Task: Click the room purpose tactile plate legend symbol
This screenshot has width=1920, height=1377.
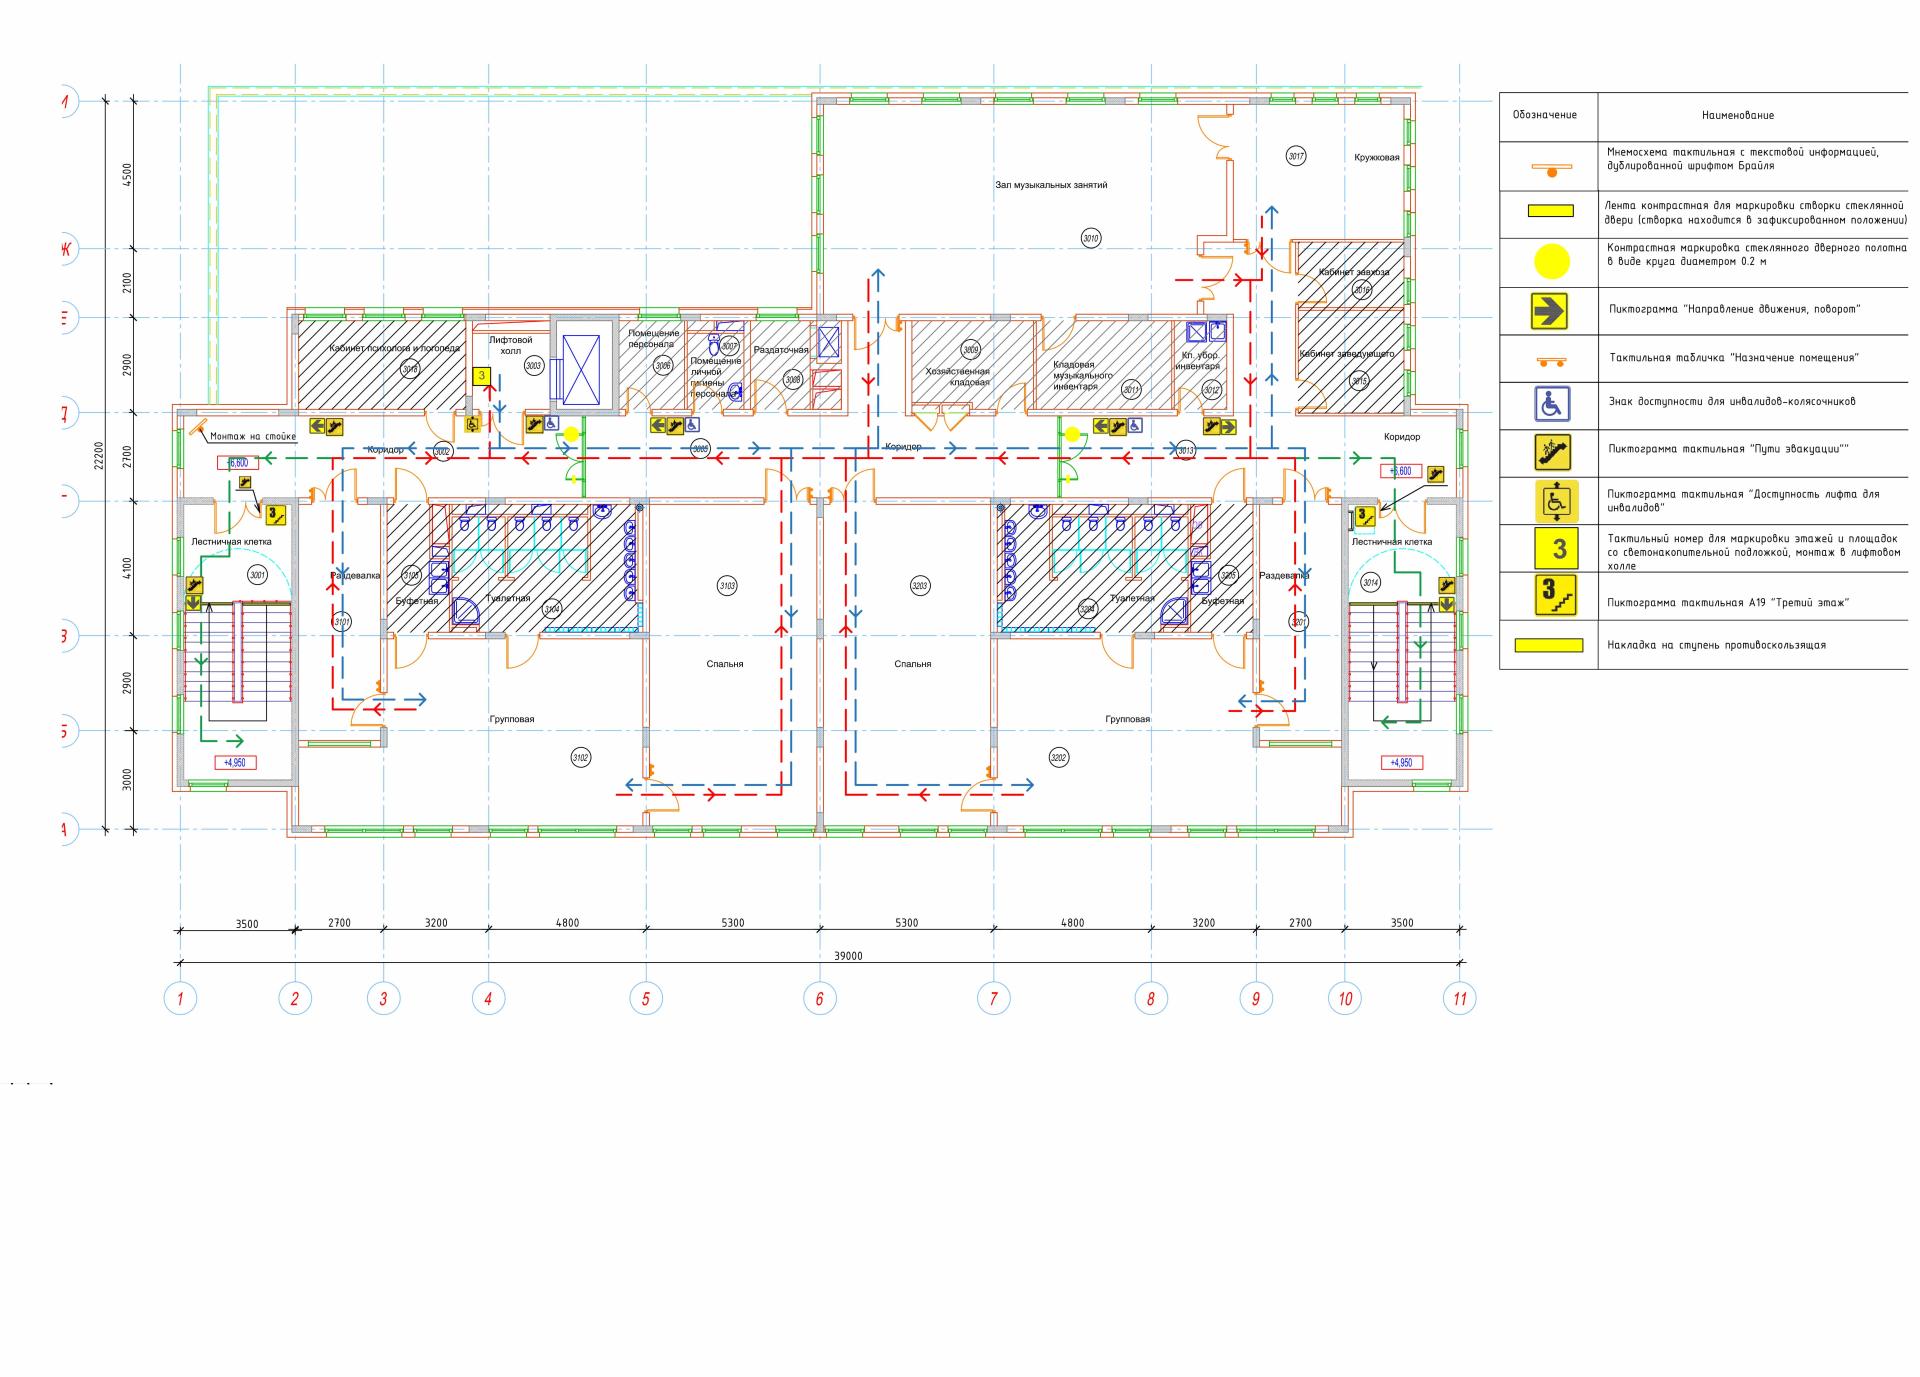Action: [x=1551, y=361]
